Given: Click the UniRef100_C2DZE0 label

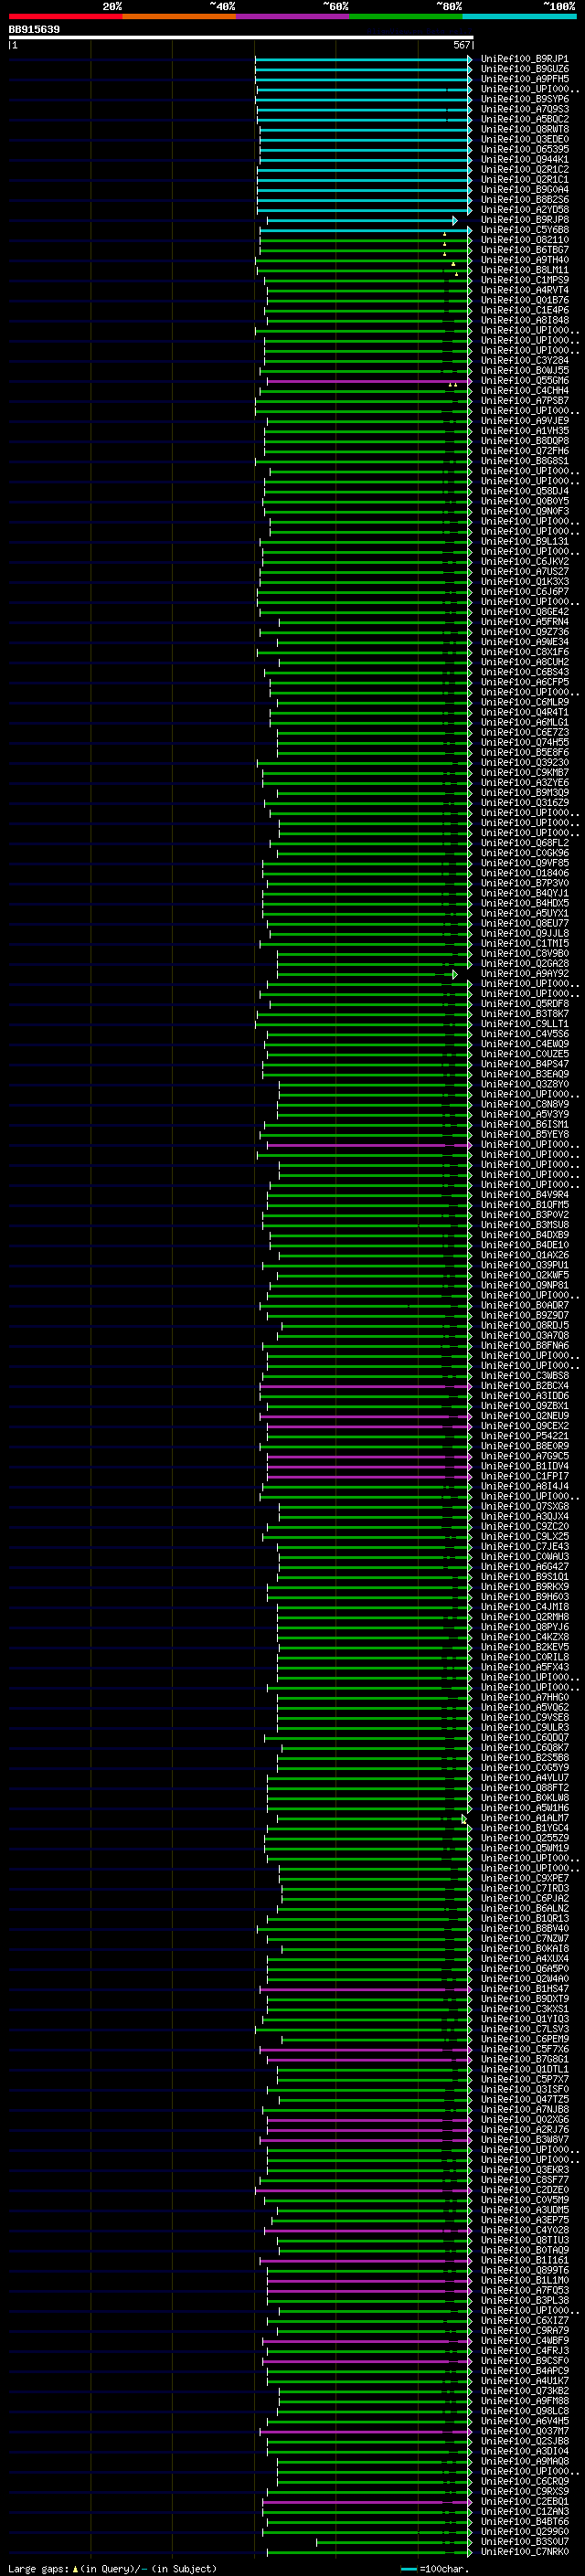Looking at the screenshot, I should [524, 2190].
